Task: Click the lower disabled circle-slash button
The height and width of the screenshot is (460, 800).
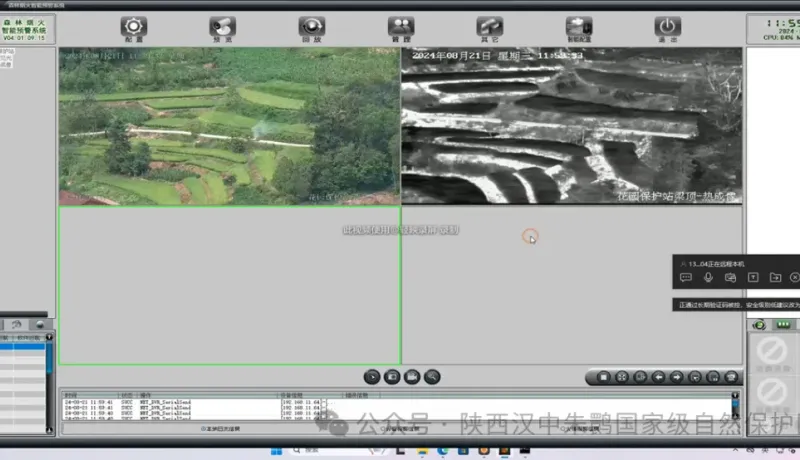Action: tap(772, 393)
